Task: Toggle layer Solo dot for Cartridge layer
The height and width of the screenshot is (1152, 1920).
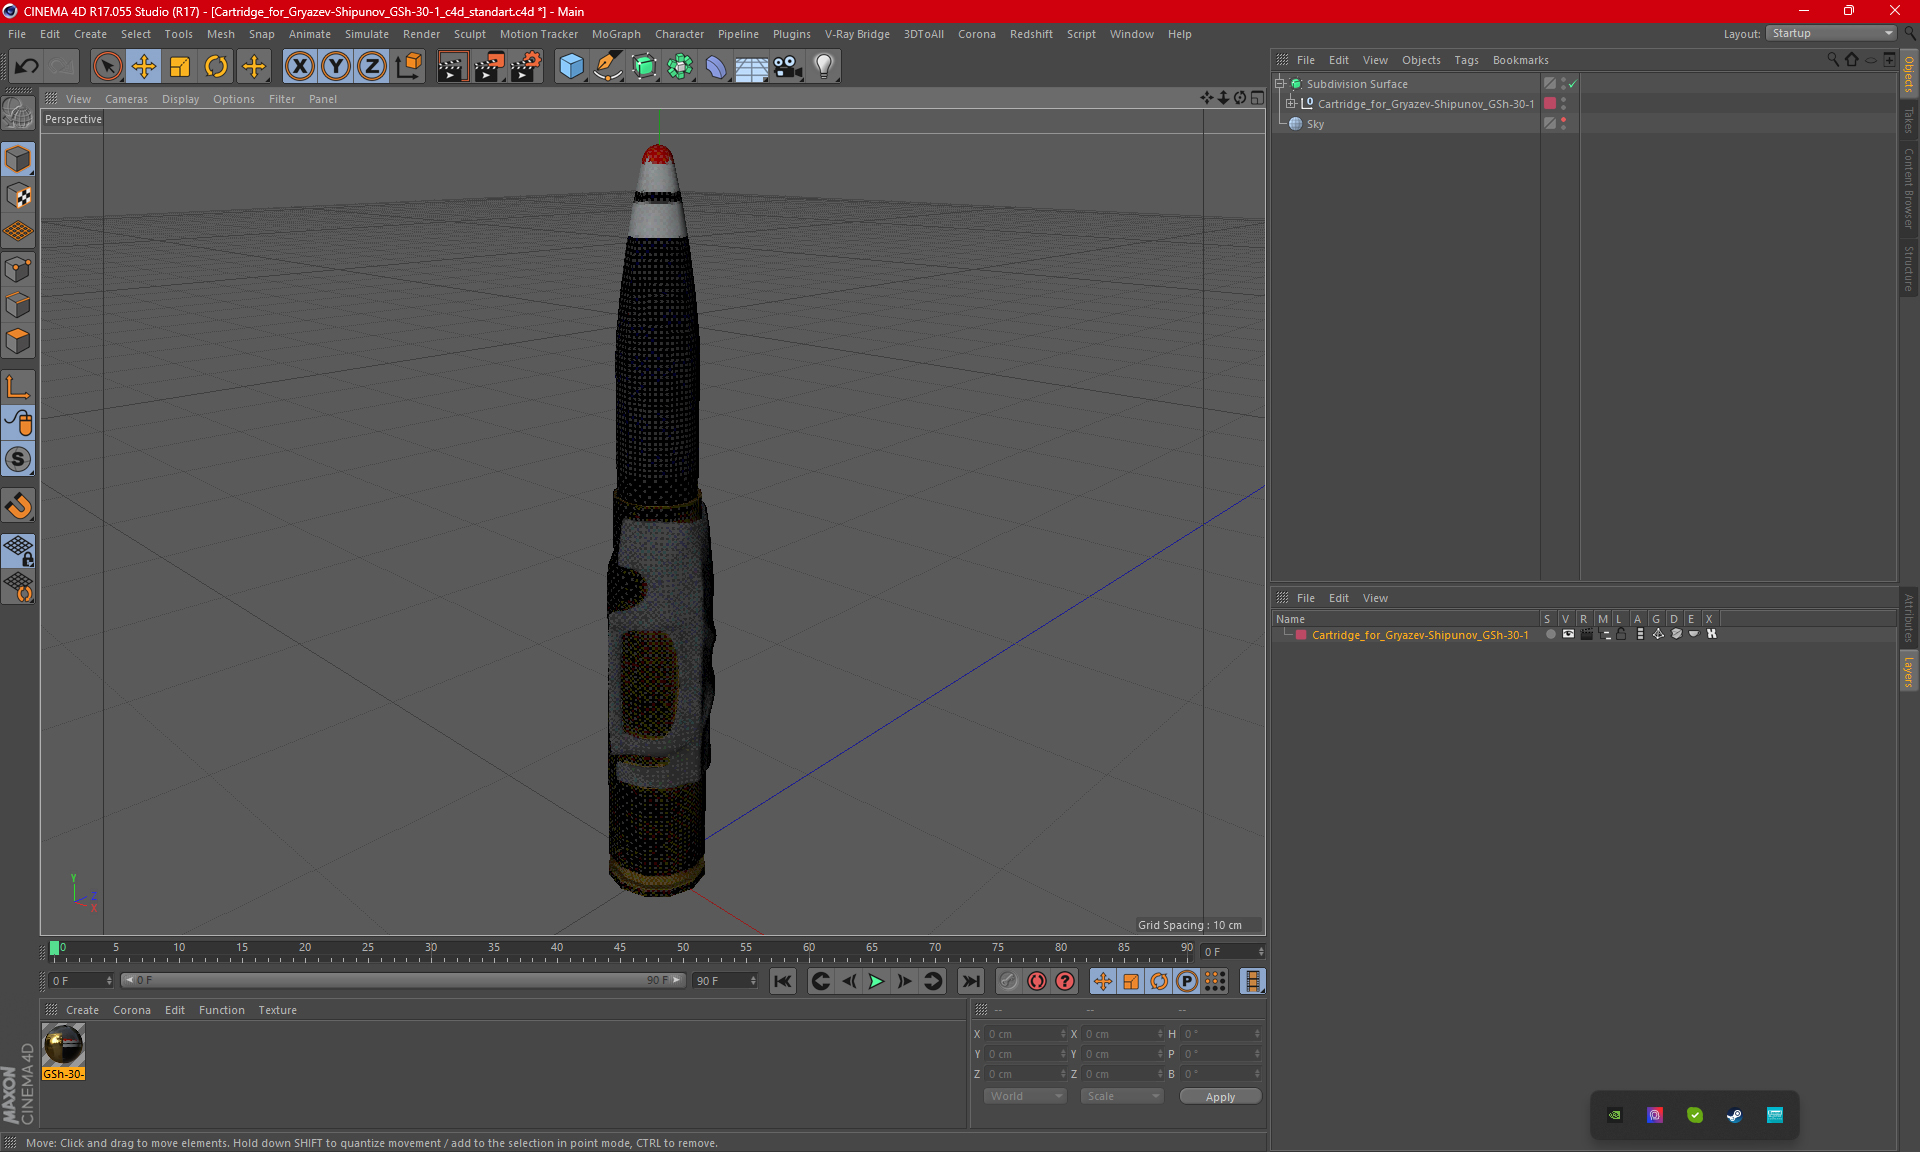Action: pyautogui.click(x=1550, y=634)
